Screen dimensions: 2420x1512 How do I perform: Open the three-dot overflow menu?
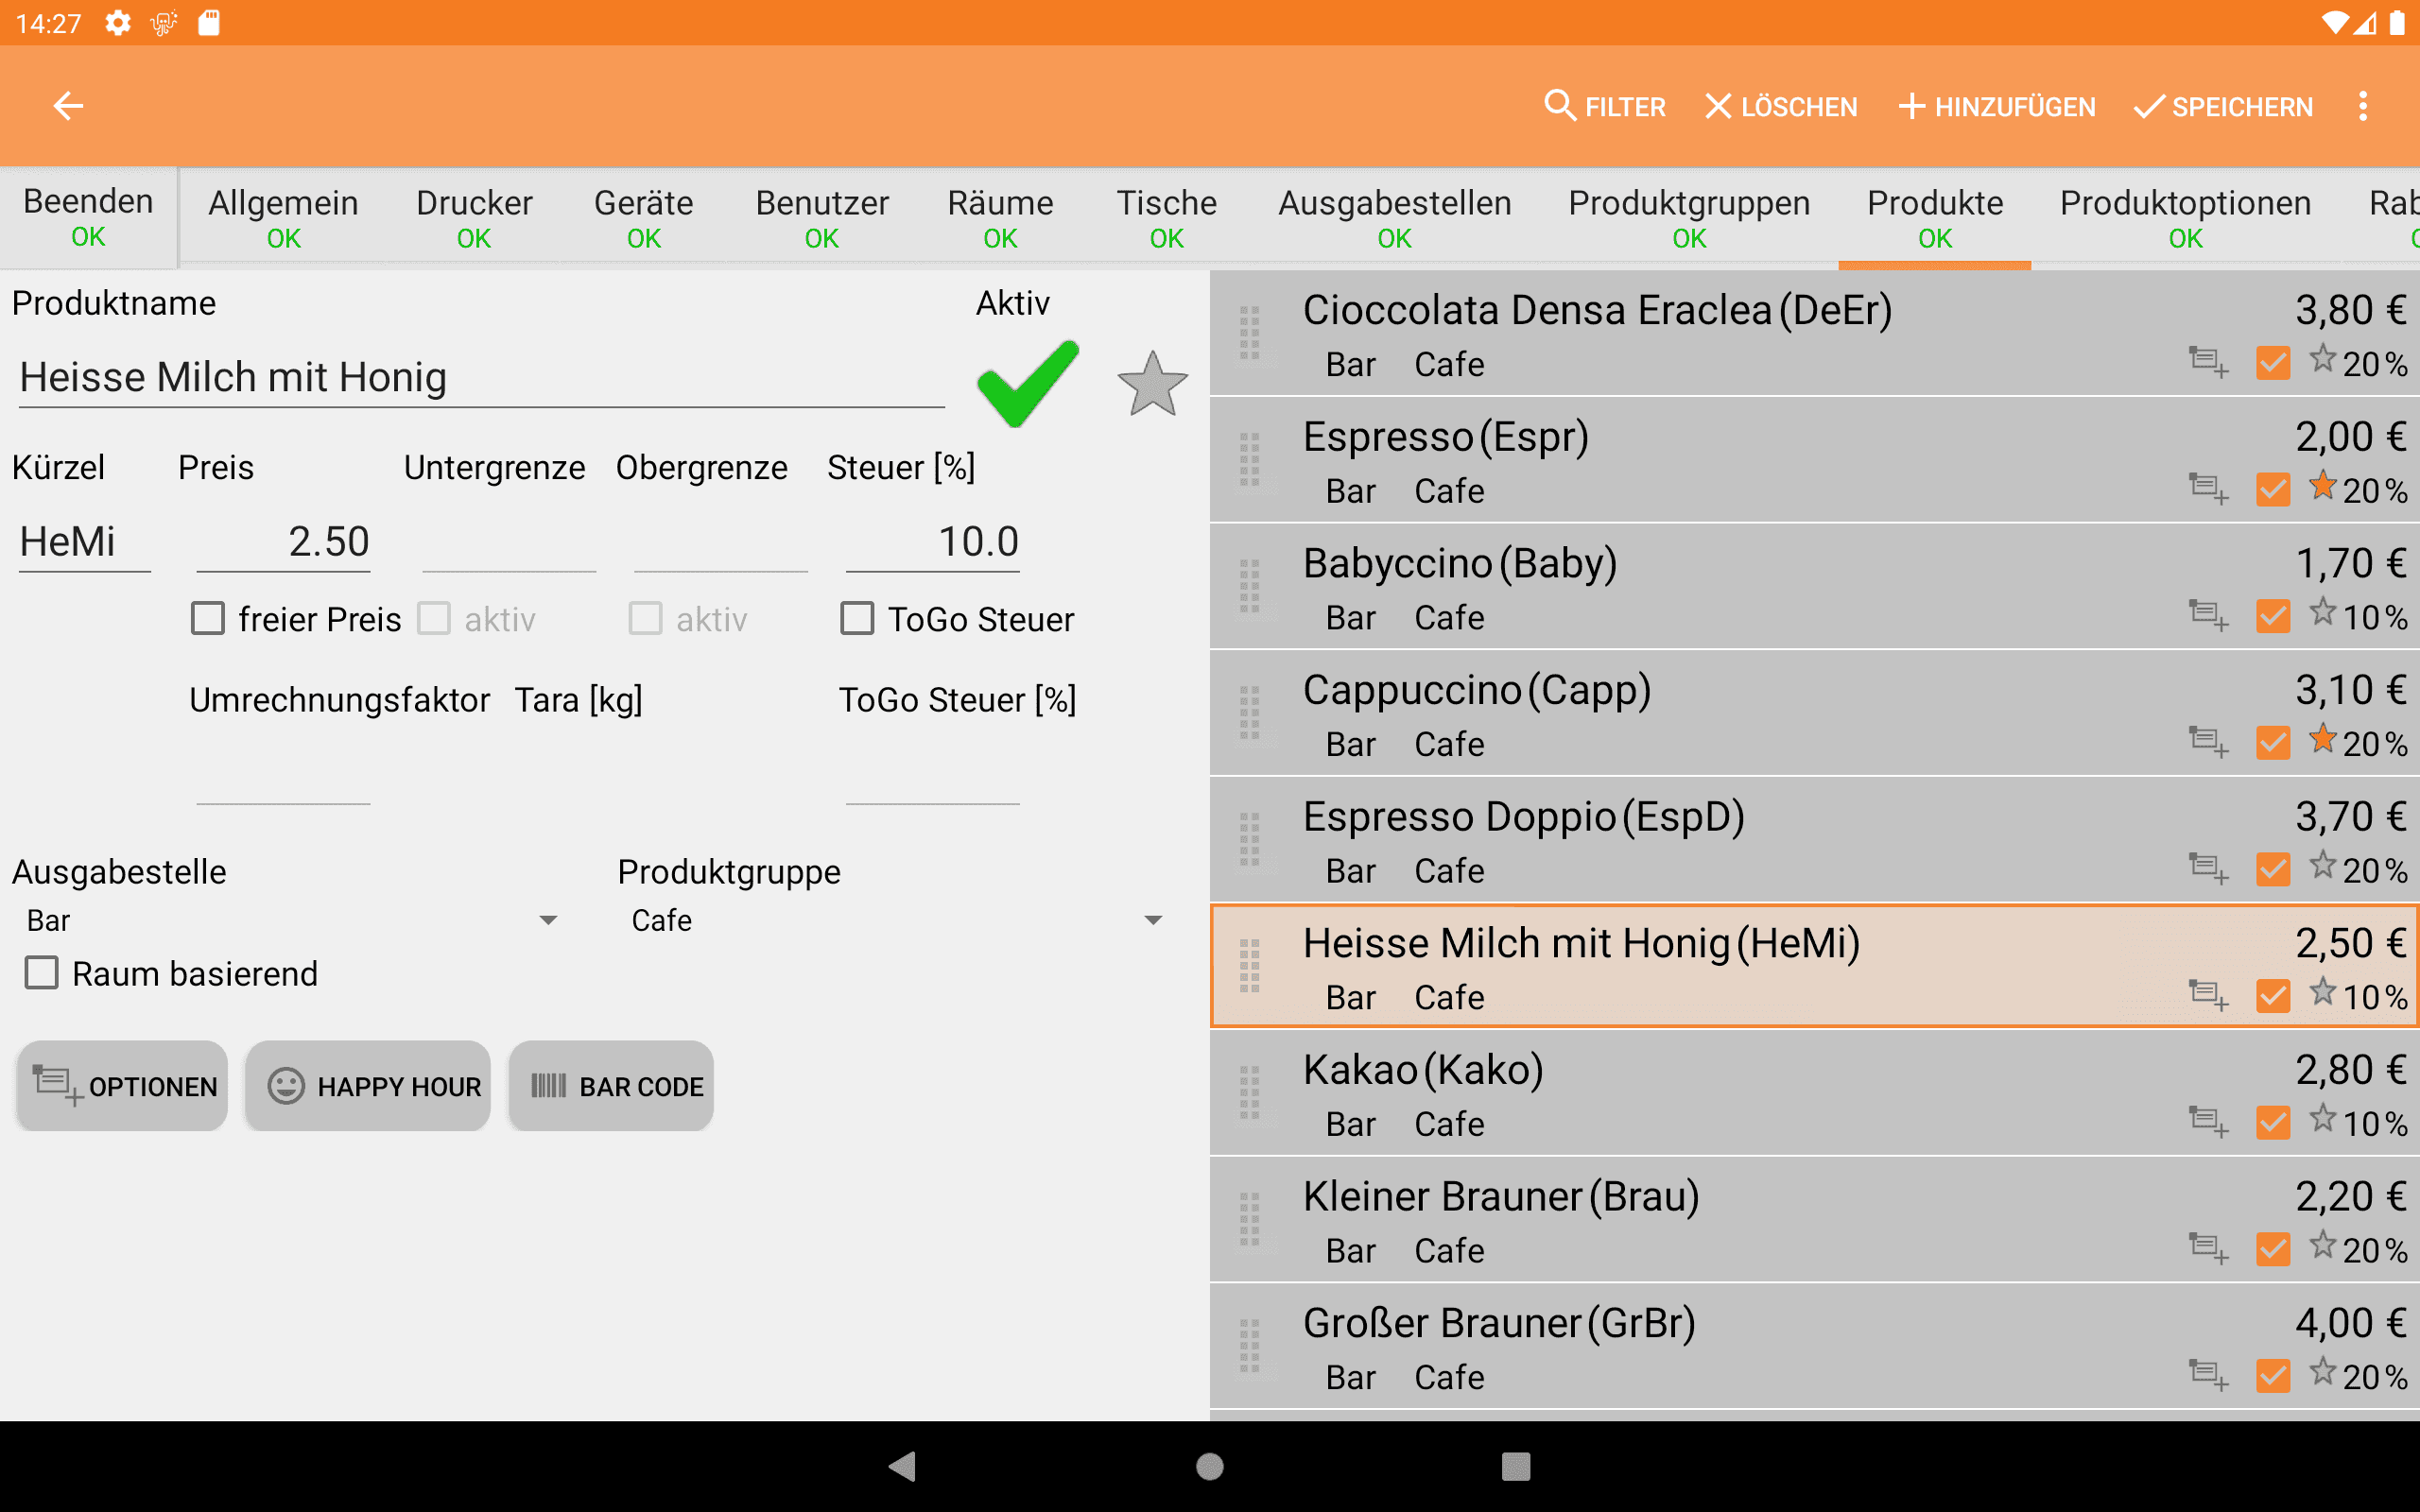tap(2363, 105)
